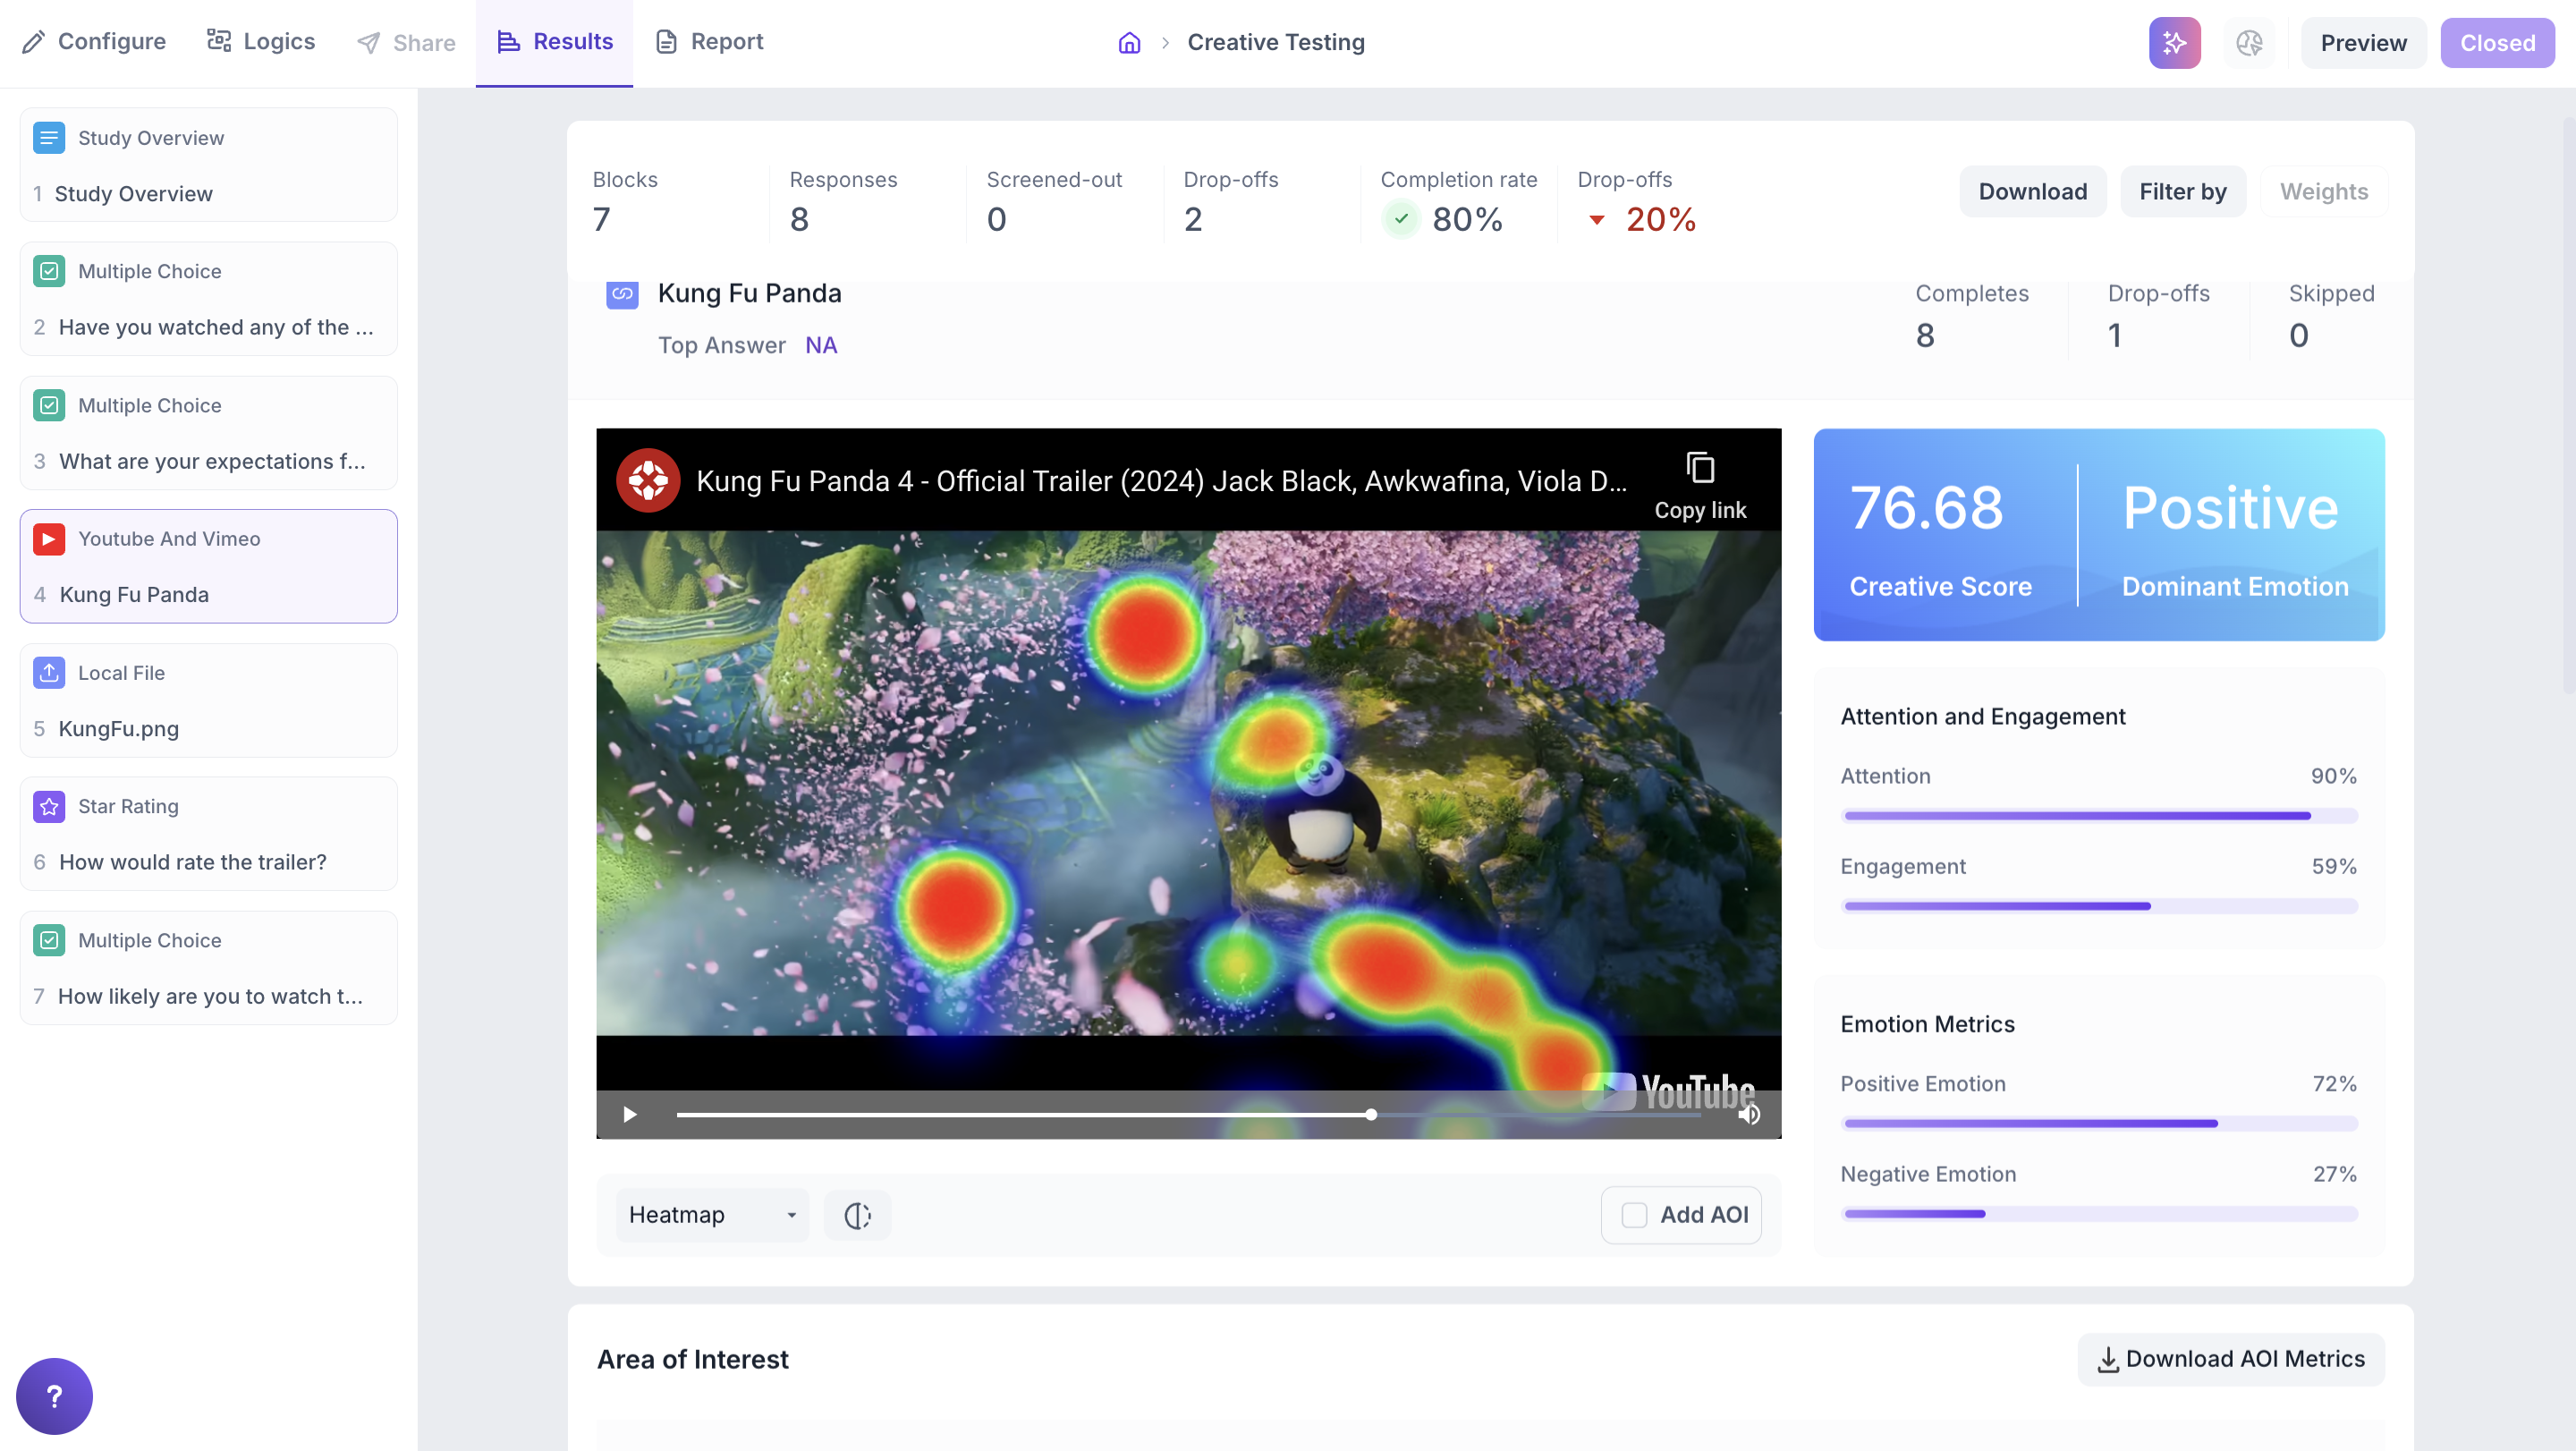2576x1451 pixels.
Task: Click the video volume speaker icon
Action: click(x=1749, y=1114)
